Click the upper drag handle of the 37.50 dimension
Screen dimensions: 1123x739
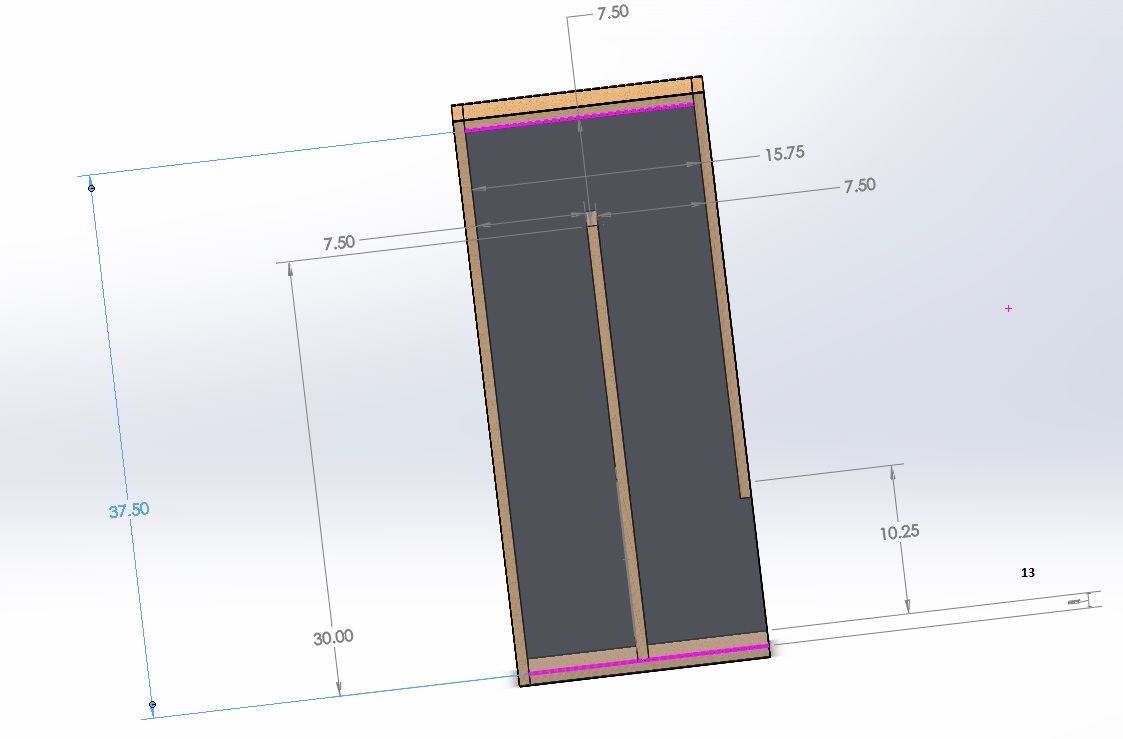click(x=91, y=188)
